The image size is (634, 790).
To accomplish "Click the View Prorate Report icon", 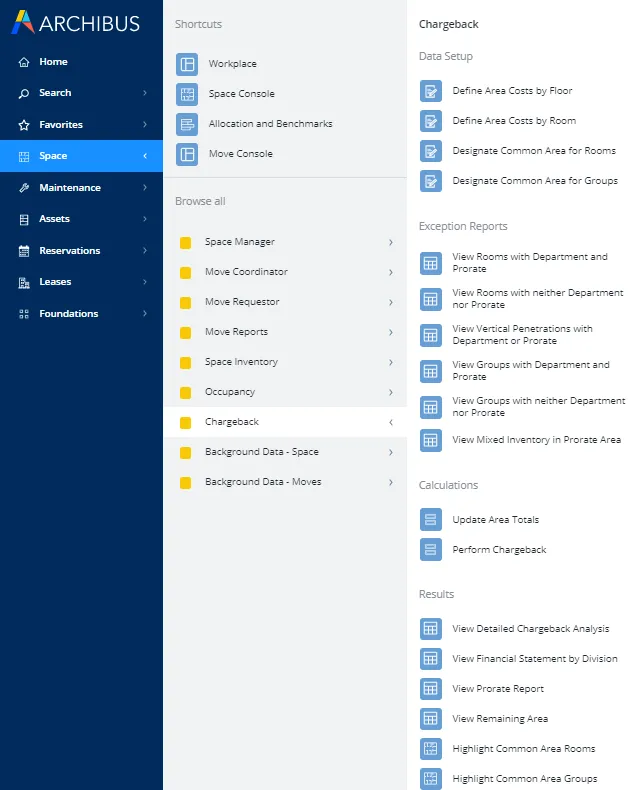I will (430, 689).
